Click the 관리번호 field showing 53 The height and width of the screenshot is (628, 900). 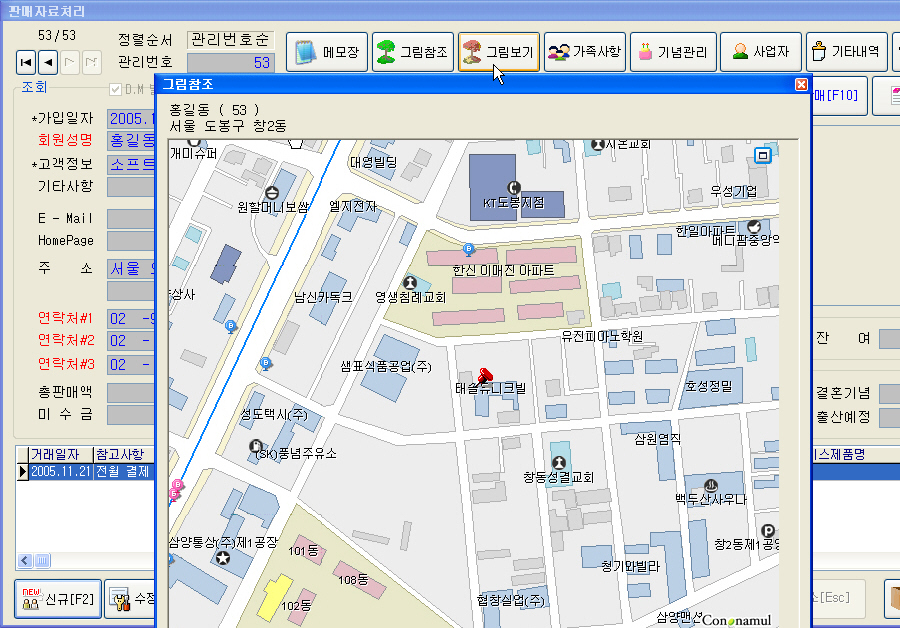(230, 62)
